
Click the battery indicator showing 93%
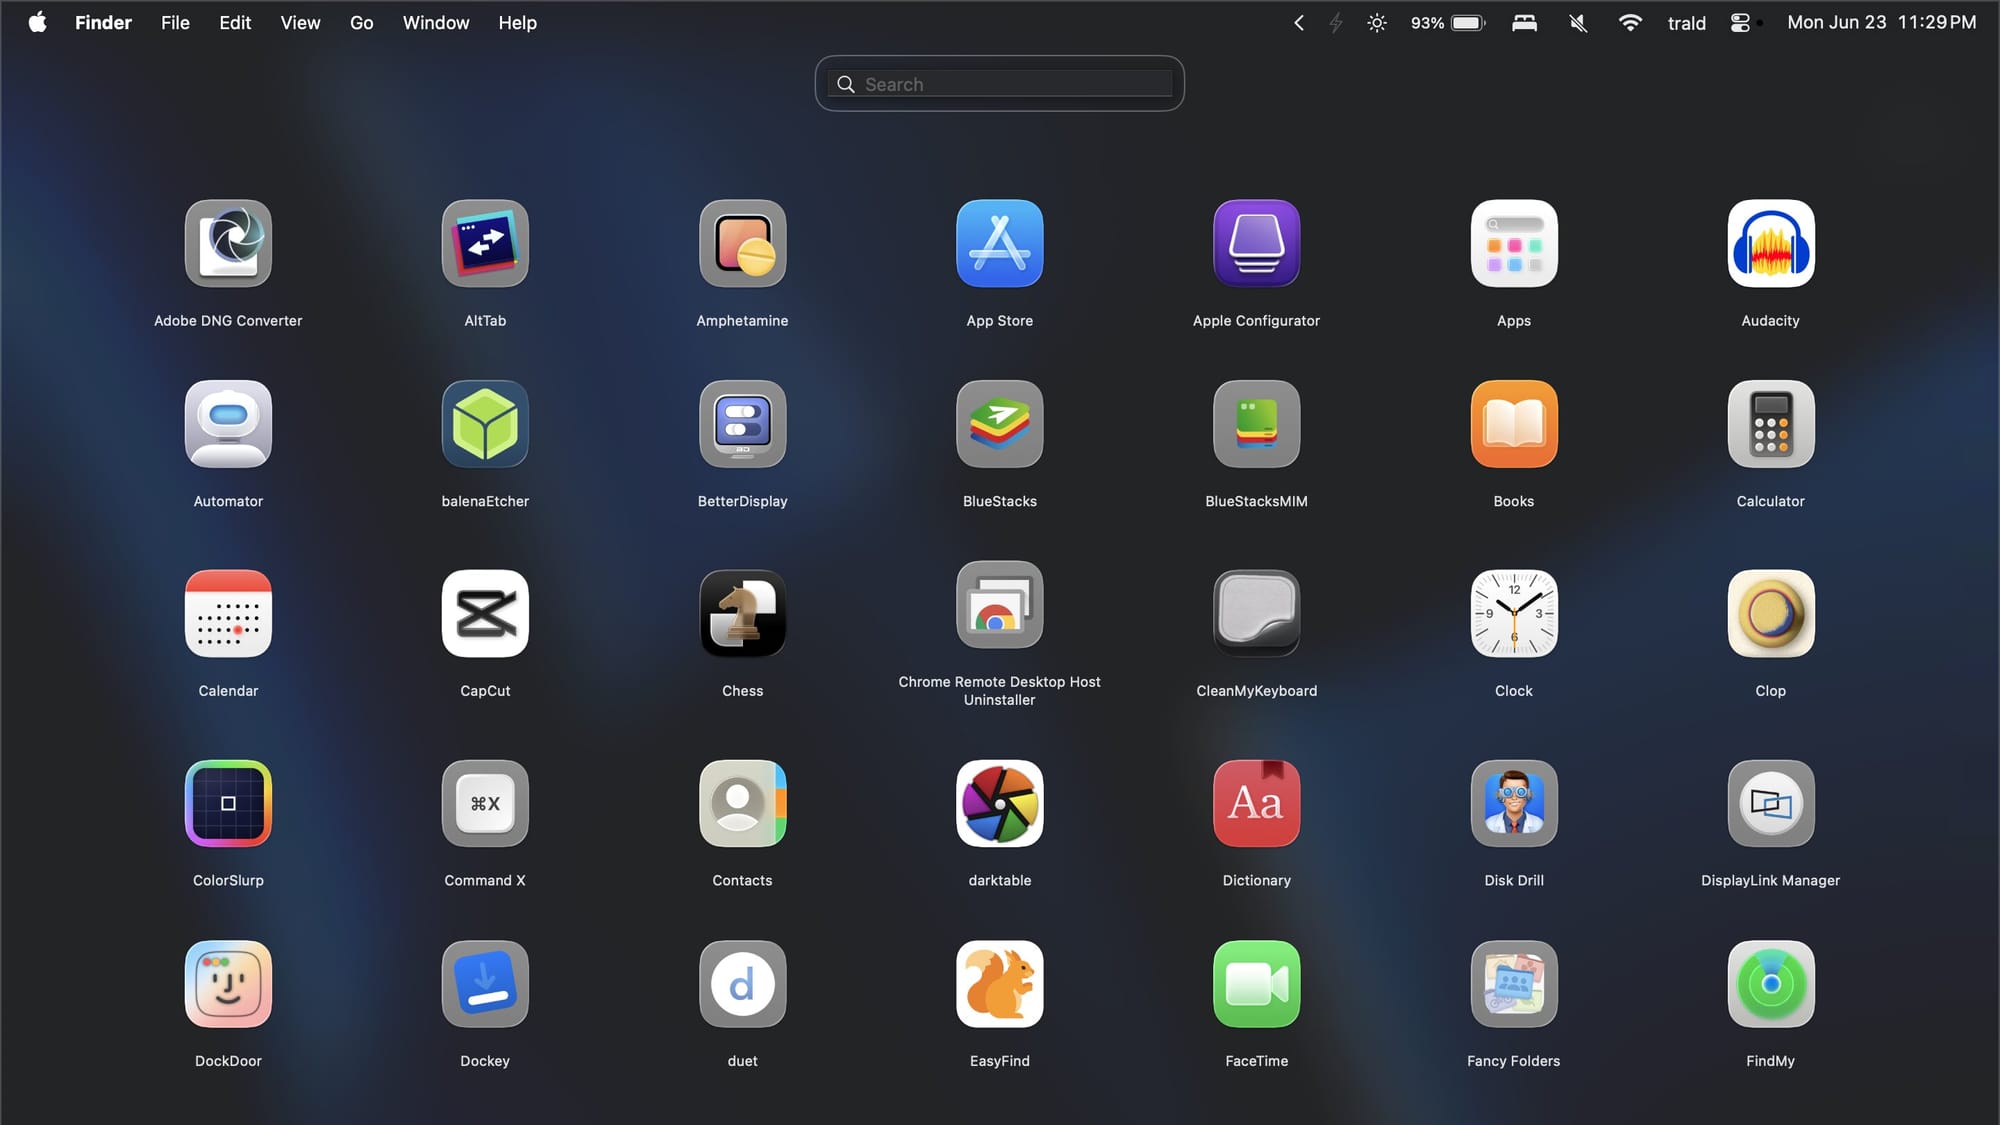click(x=1447, y=22)
